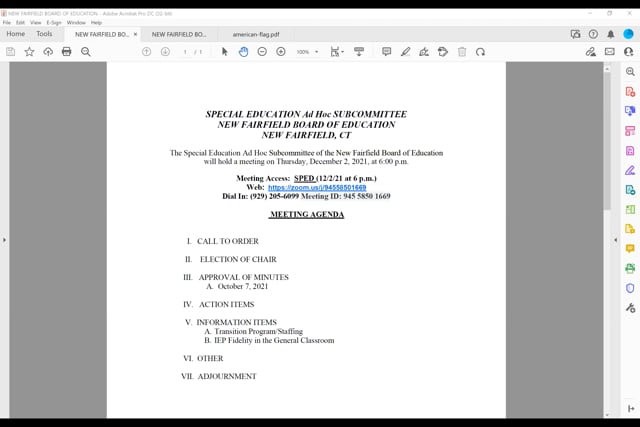
Task: Open the Edit menu
Action: [20, 22]
